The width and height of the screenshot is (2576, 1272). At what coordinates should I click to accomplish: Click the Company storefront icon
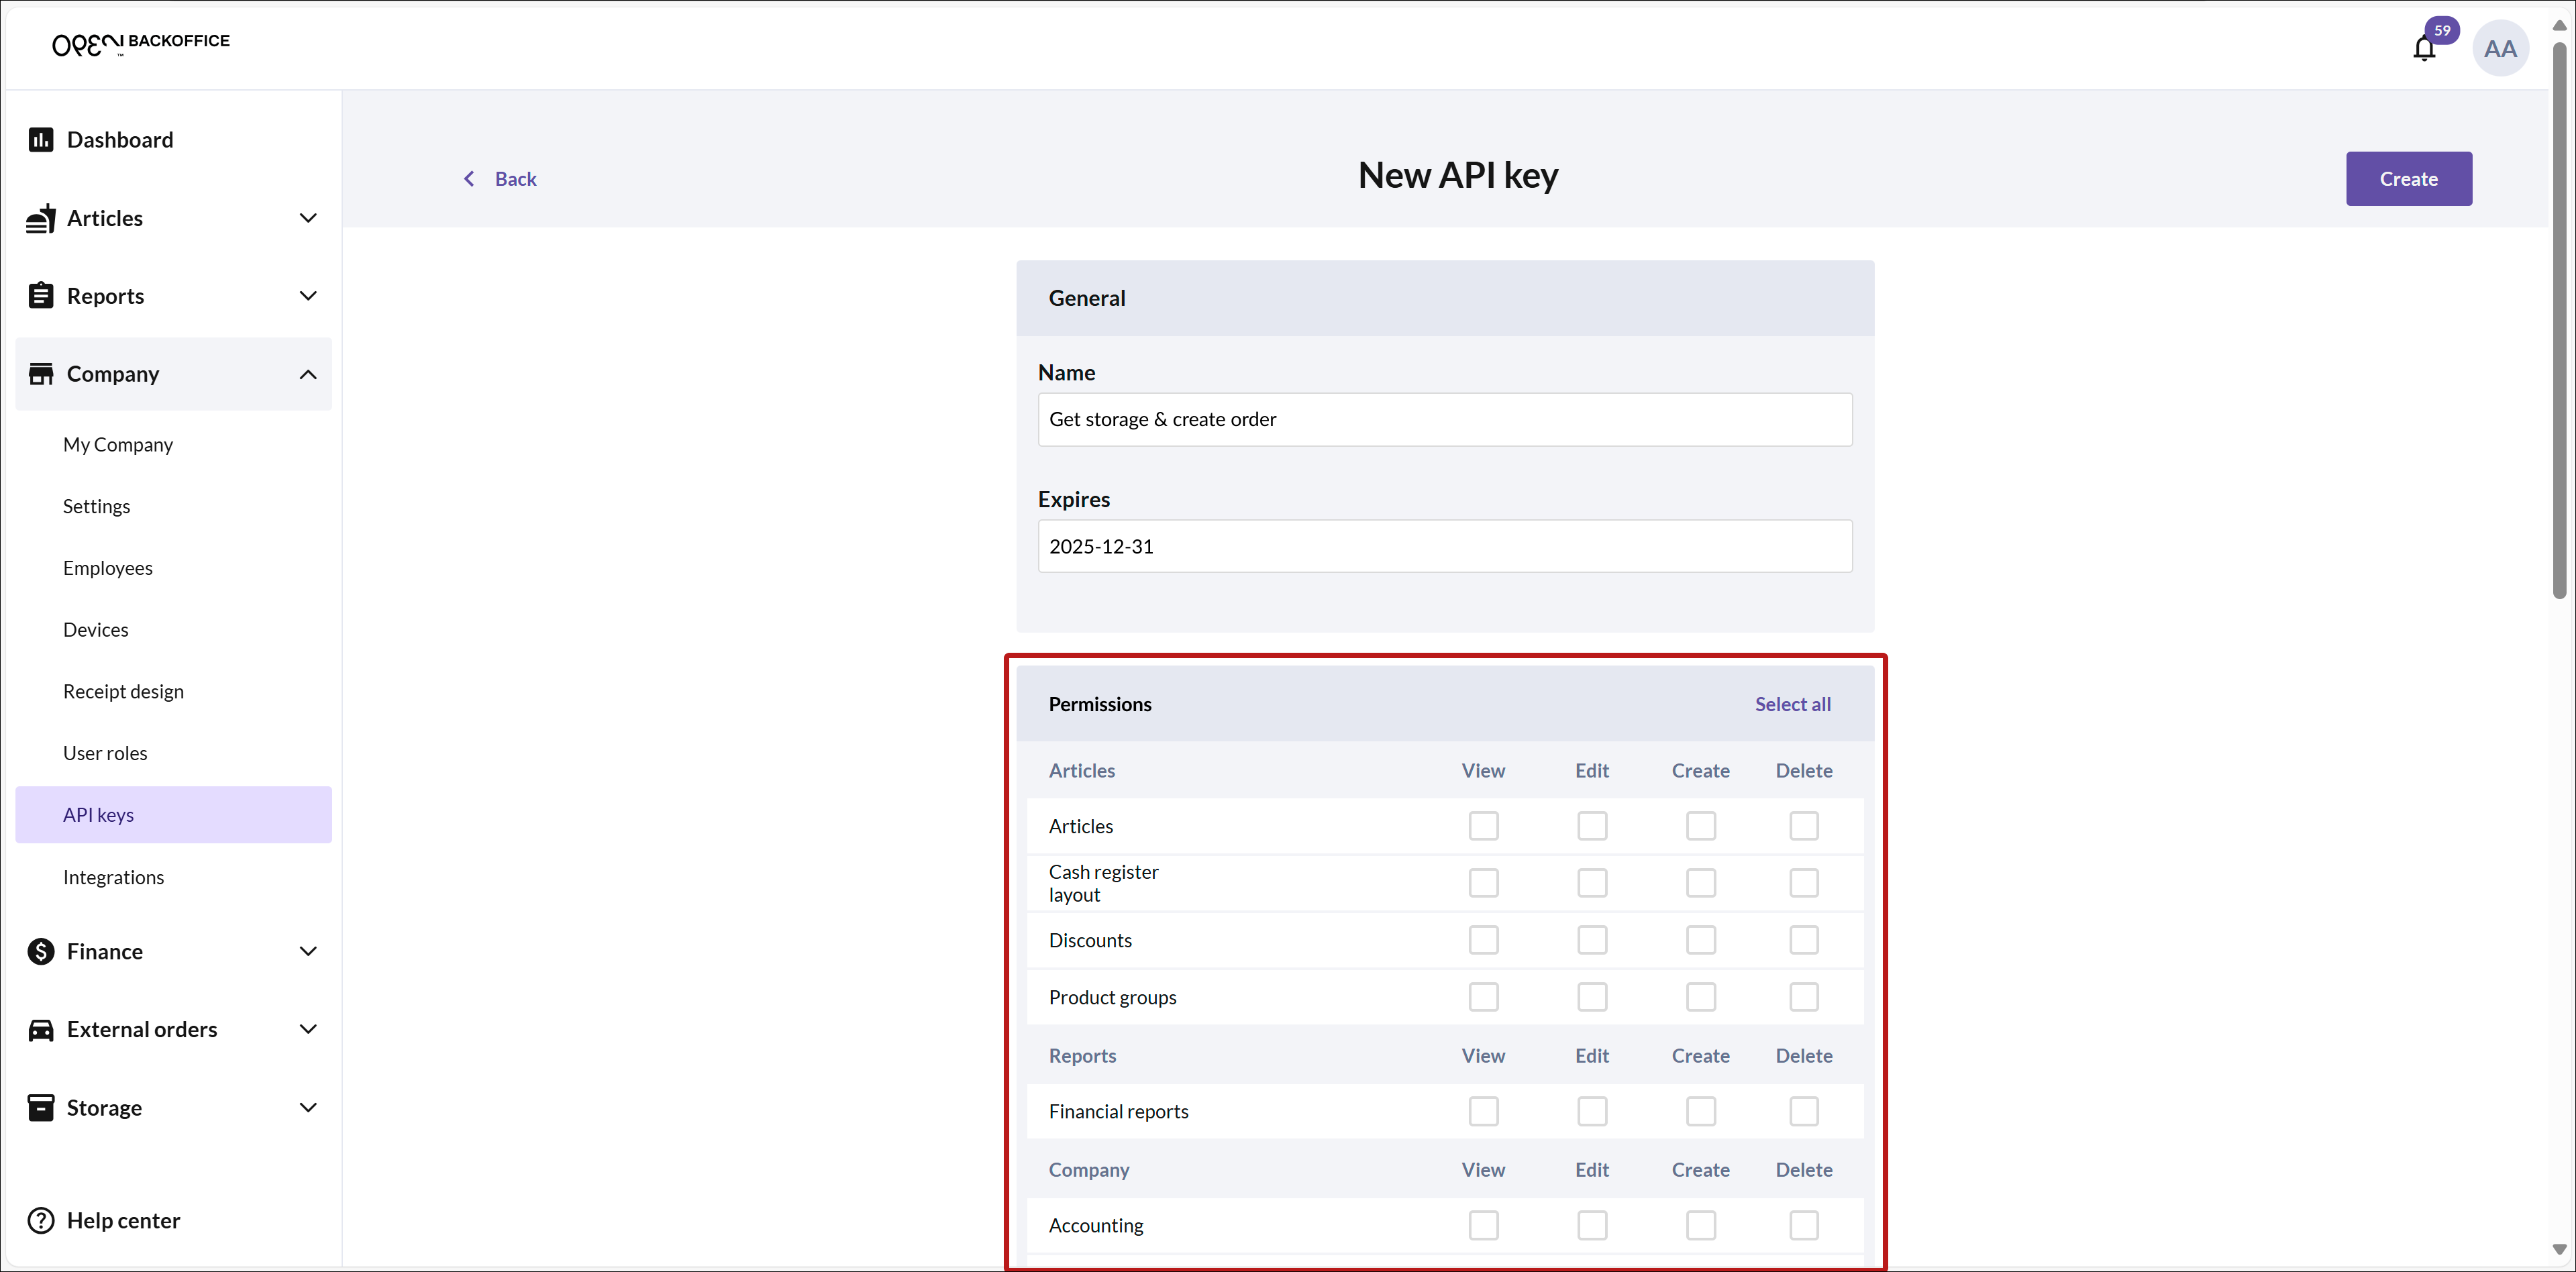point(41,374)
